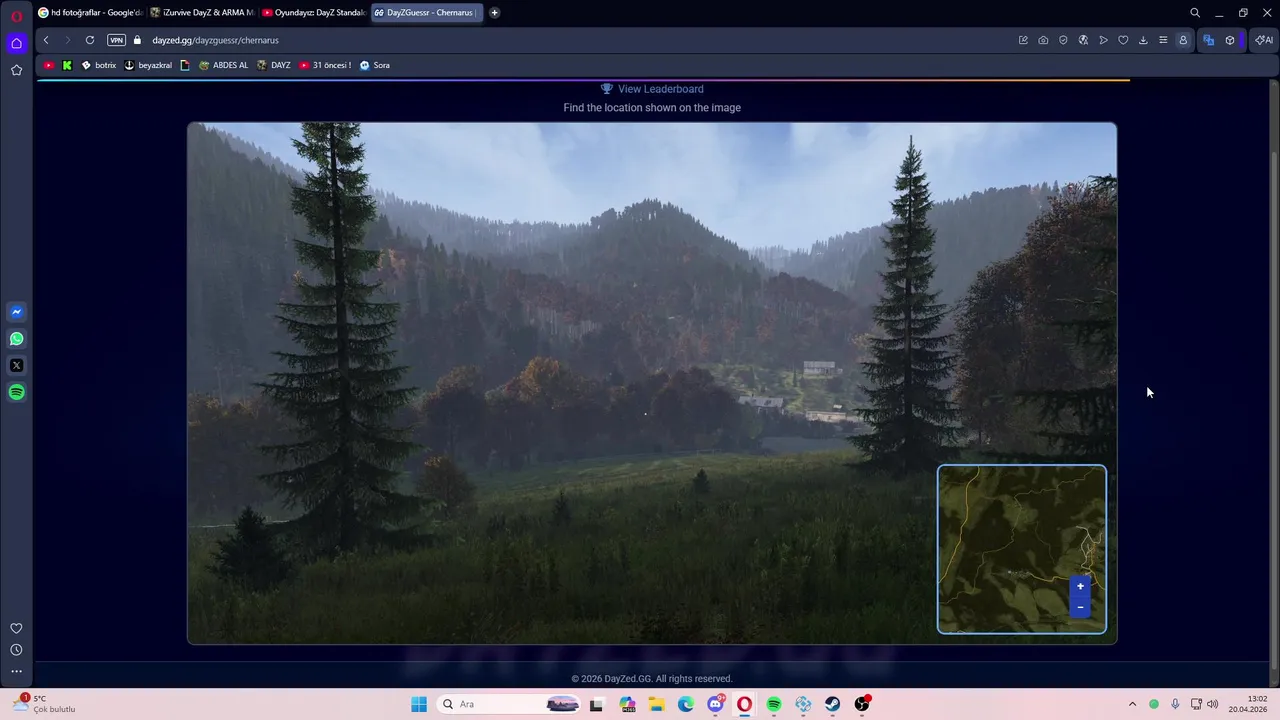The height and width of the screenshot is (720, 1280).
Task: Open the page translate globe icon
Action: (1083, 40)
